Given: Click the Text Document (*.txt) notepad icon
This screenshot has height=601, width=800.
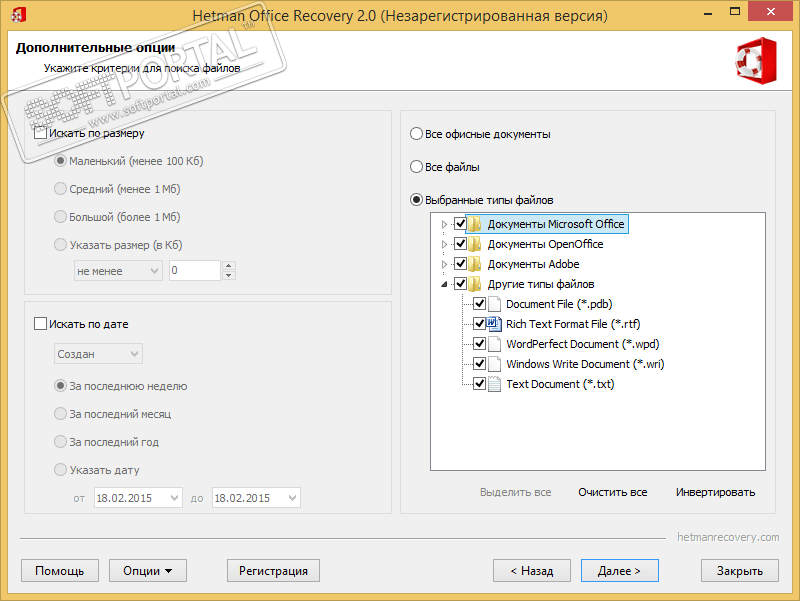Looking at the screenshot, I should tap(494, 384).
